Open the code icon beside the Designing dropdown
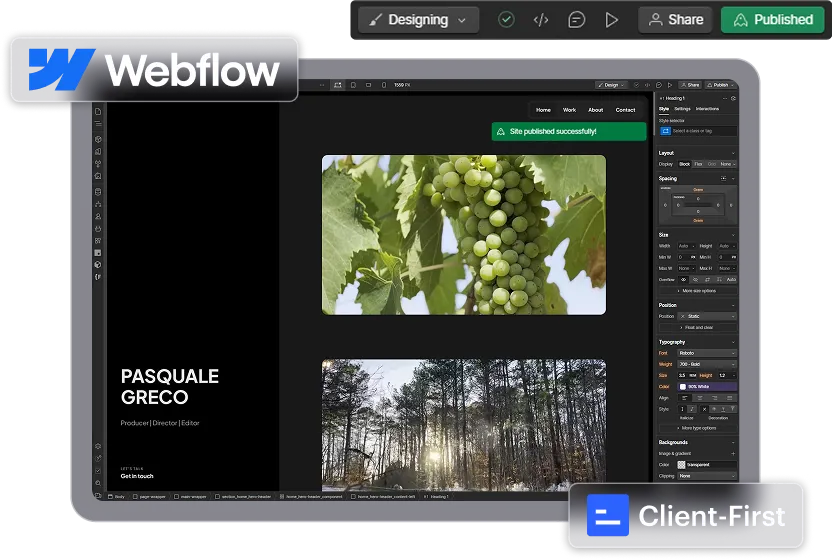Image resolution: width=833 pixels, height=560 pixels. click(x=541, y=20)
